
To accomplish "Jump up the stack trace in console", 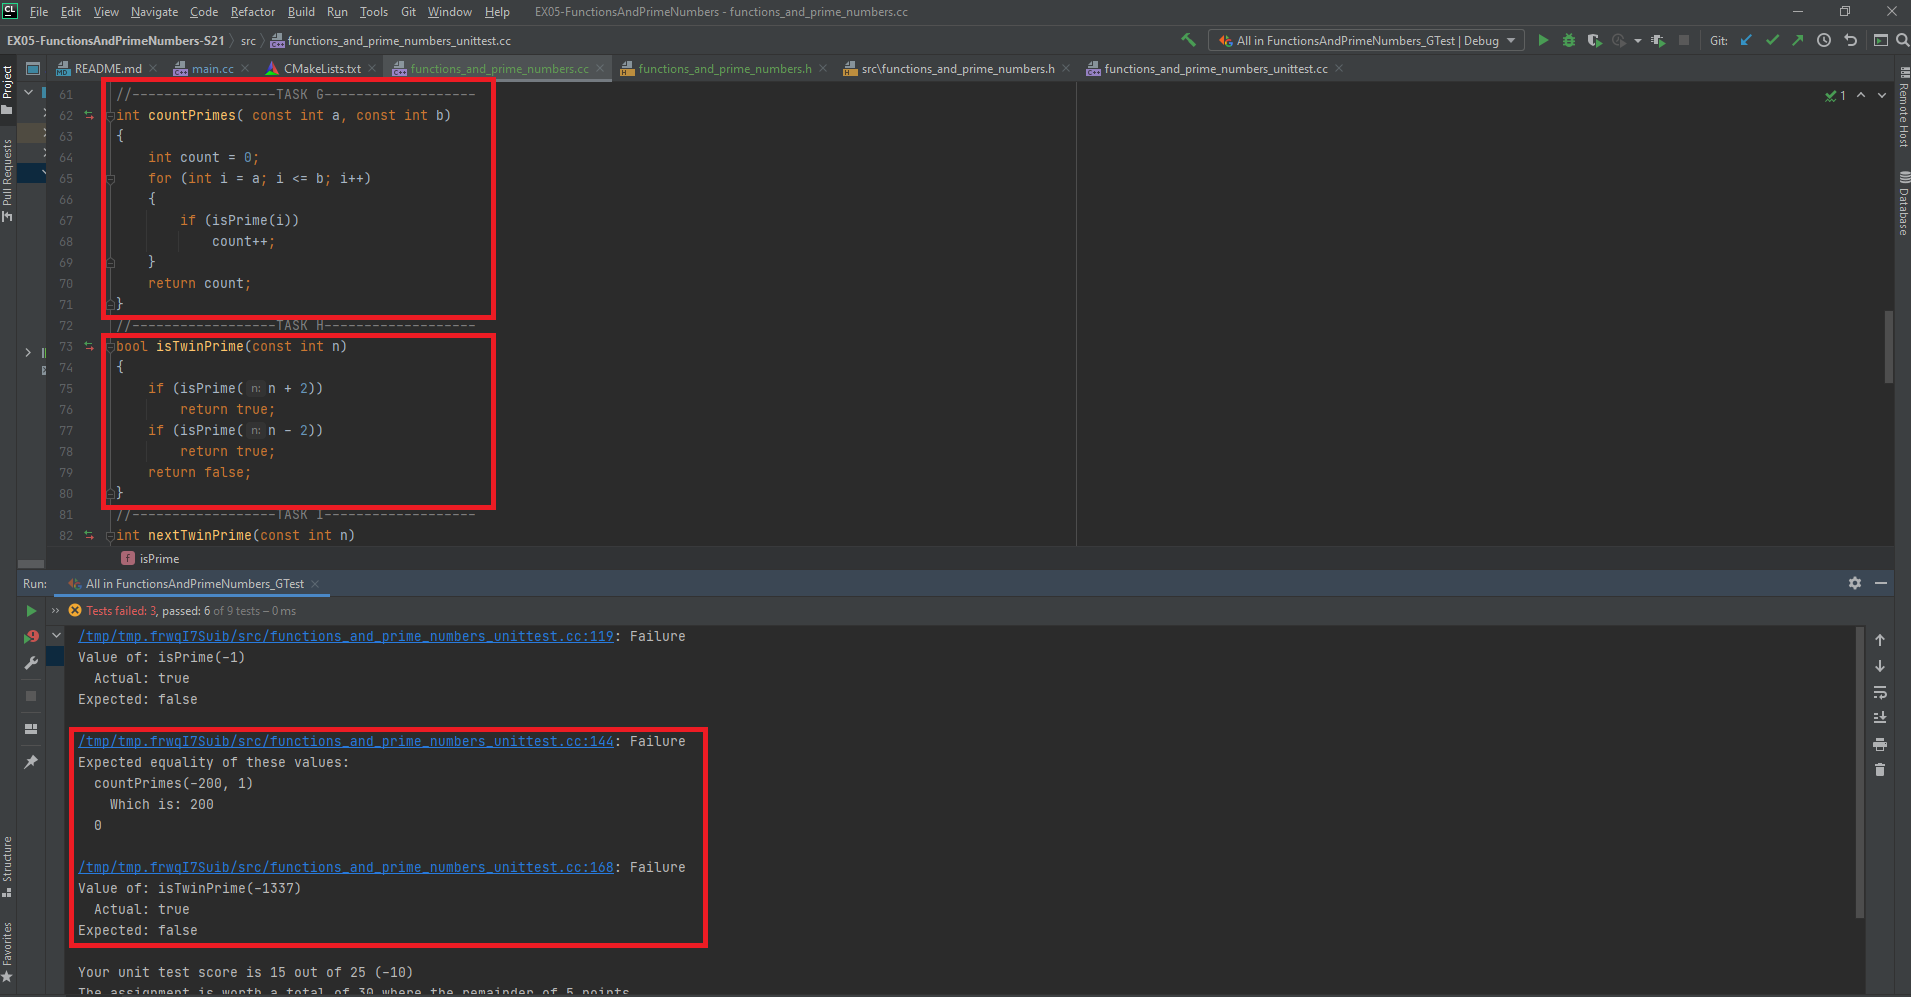I will coord(1880,640).
